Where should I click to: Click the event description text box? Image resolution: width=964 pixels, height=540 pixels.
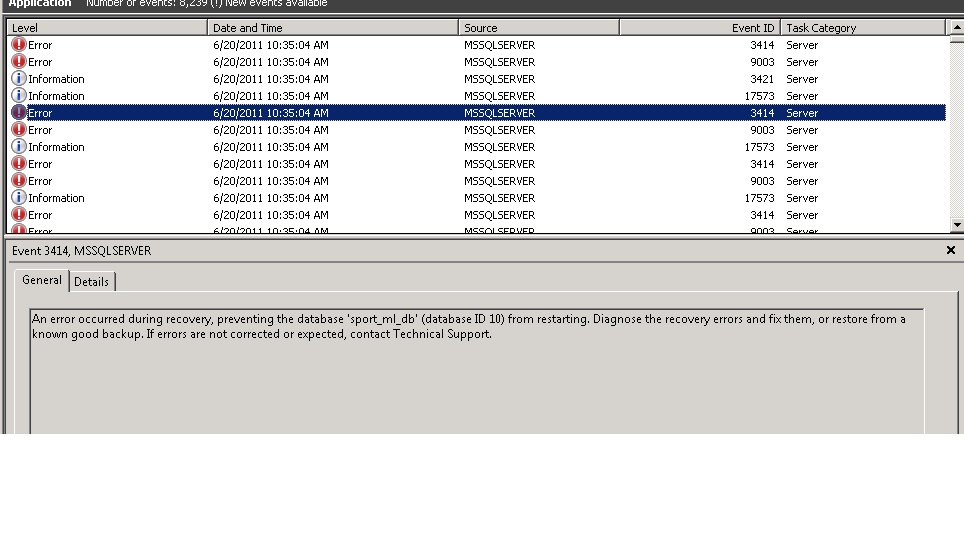tap(476, 371)
